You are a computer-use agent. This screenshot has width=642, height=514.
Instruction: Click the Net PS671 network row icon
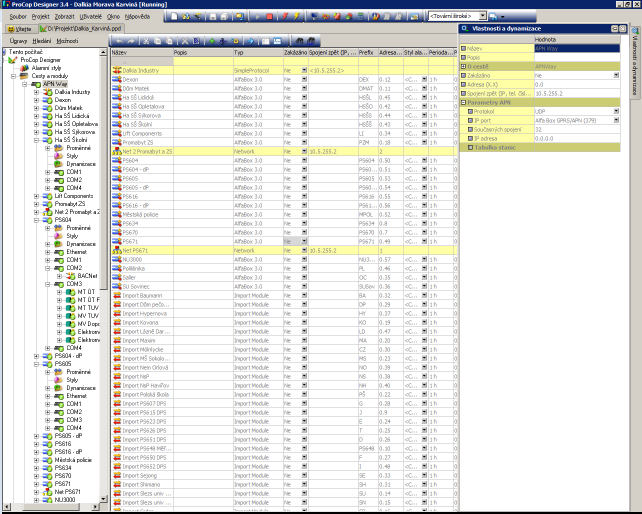point(117,250)
